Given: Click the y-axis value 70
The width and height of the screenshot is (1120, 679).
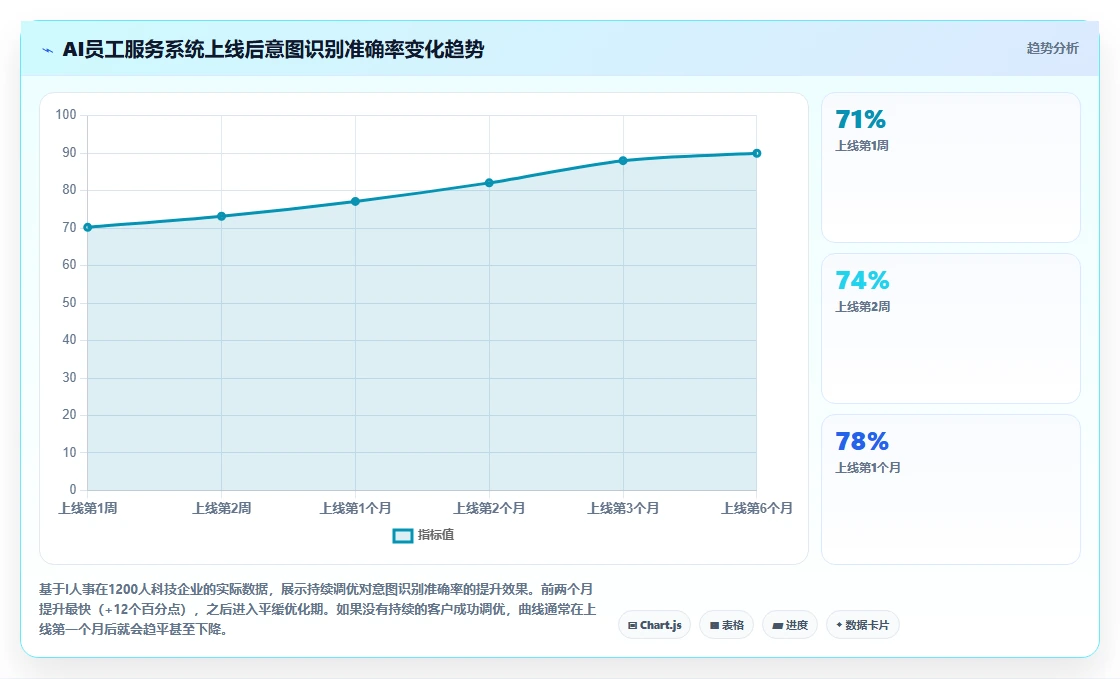Looking at the screenshot, I should tap(69, 228).
